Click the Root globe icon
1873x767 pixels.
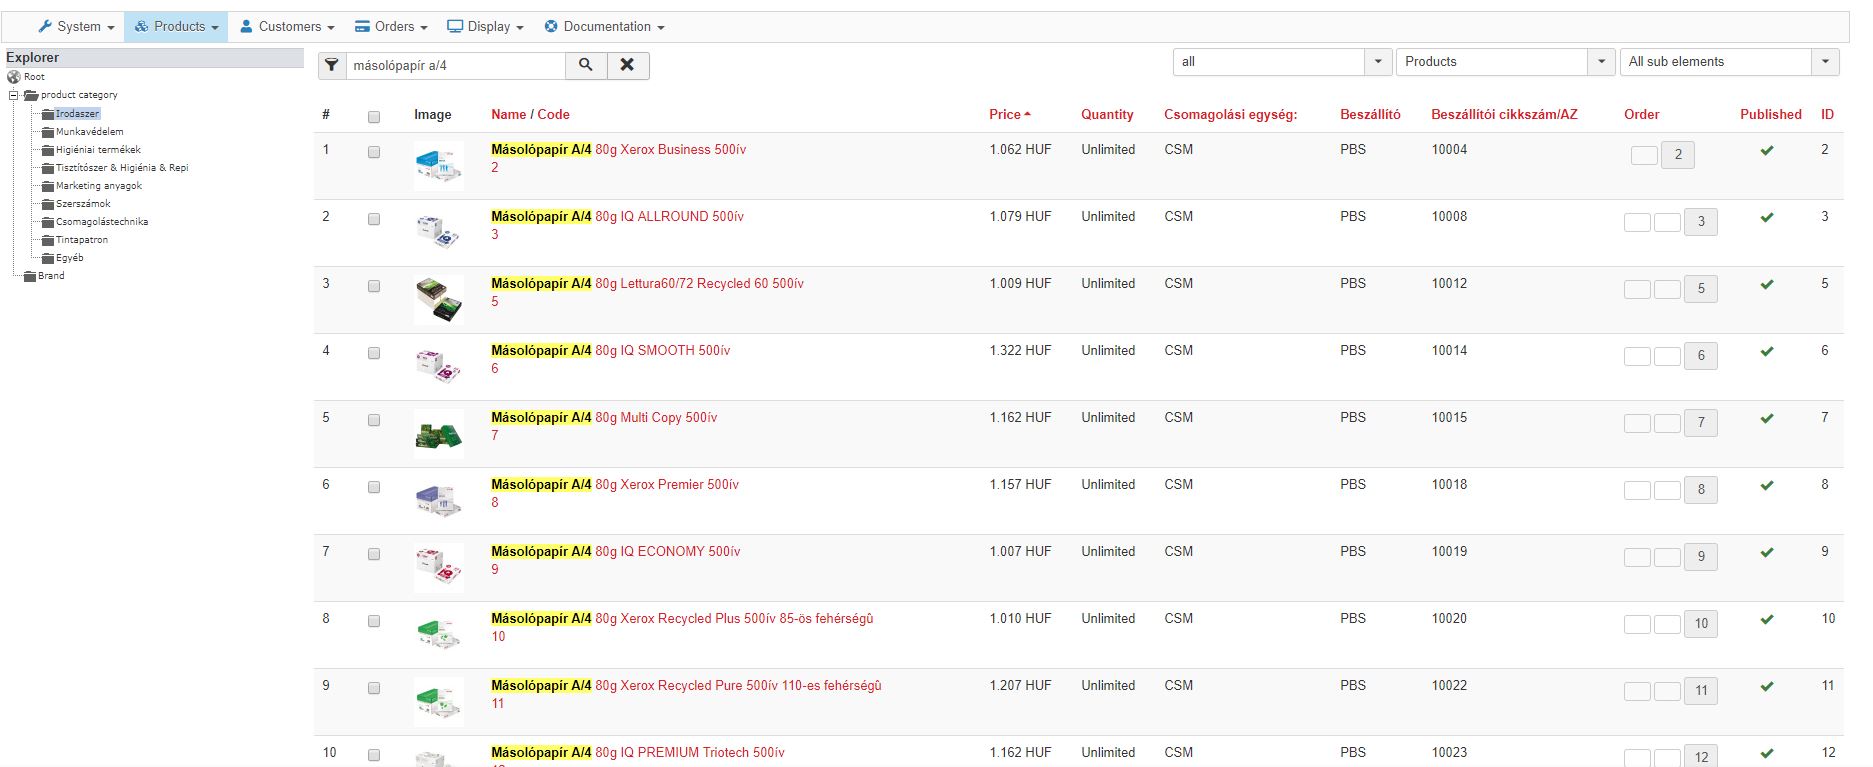[14, 77]
